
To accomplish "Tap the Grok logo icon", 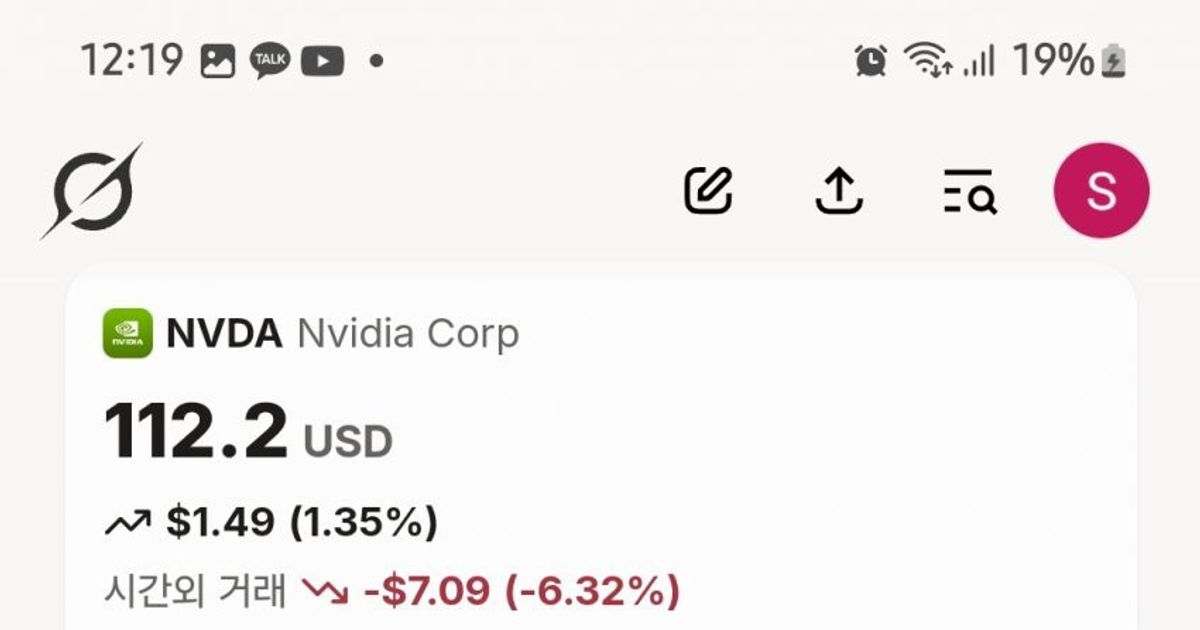I will coord(93,191).
